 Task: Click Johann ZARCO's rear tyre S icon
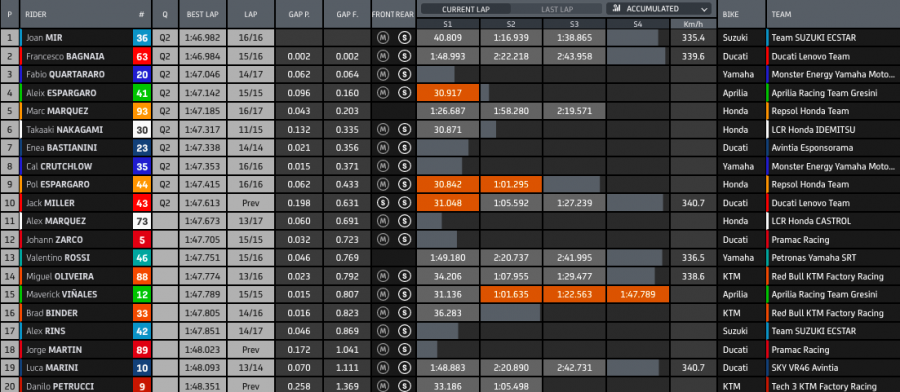pyautogui.click(x=404, y=240)
